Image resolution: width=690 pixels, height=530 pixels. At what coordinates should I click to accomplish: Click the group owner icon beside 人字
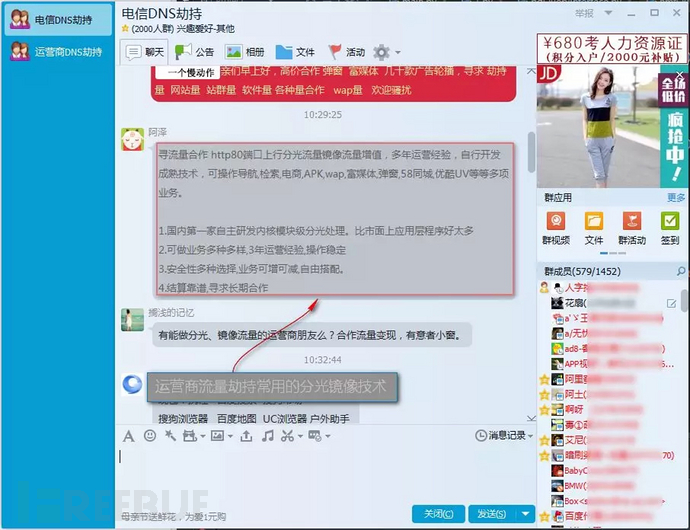click(544, 287)
